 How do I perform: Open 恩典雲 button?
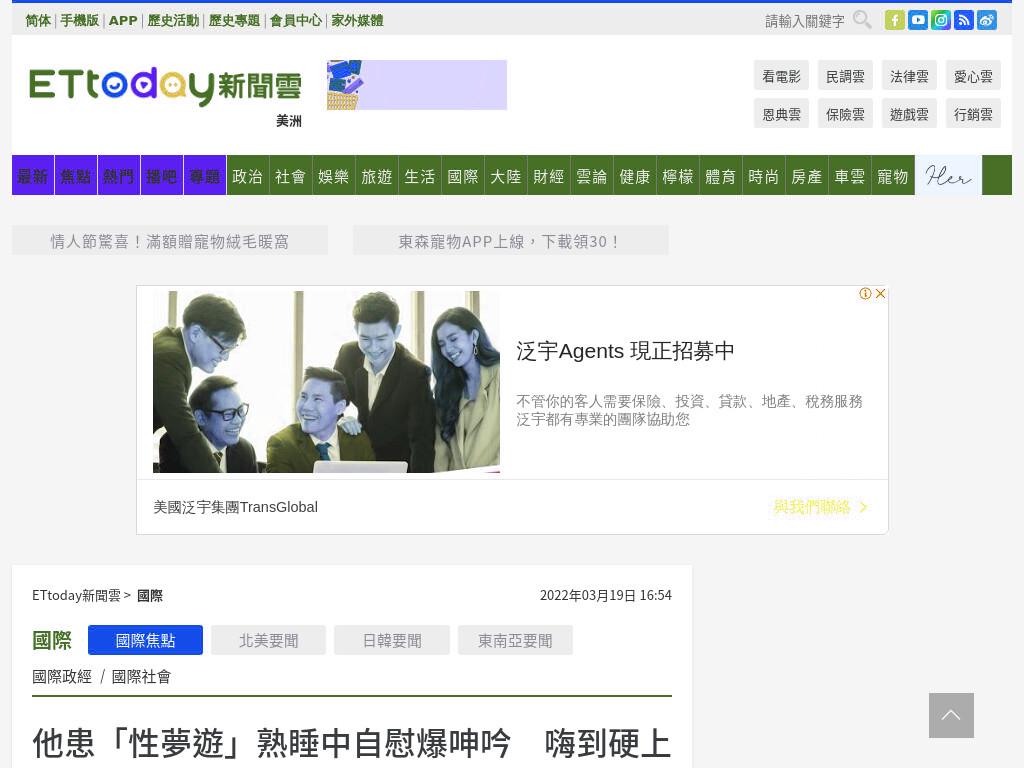(782, 114)
